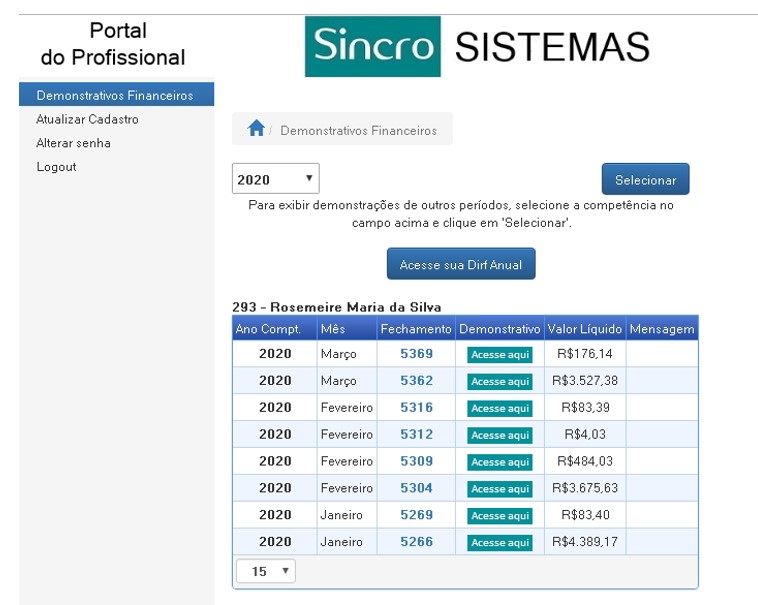Click fechamento number 5304 link

tap(416, 488)
